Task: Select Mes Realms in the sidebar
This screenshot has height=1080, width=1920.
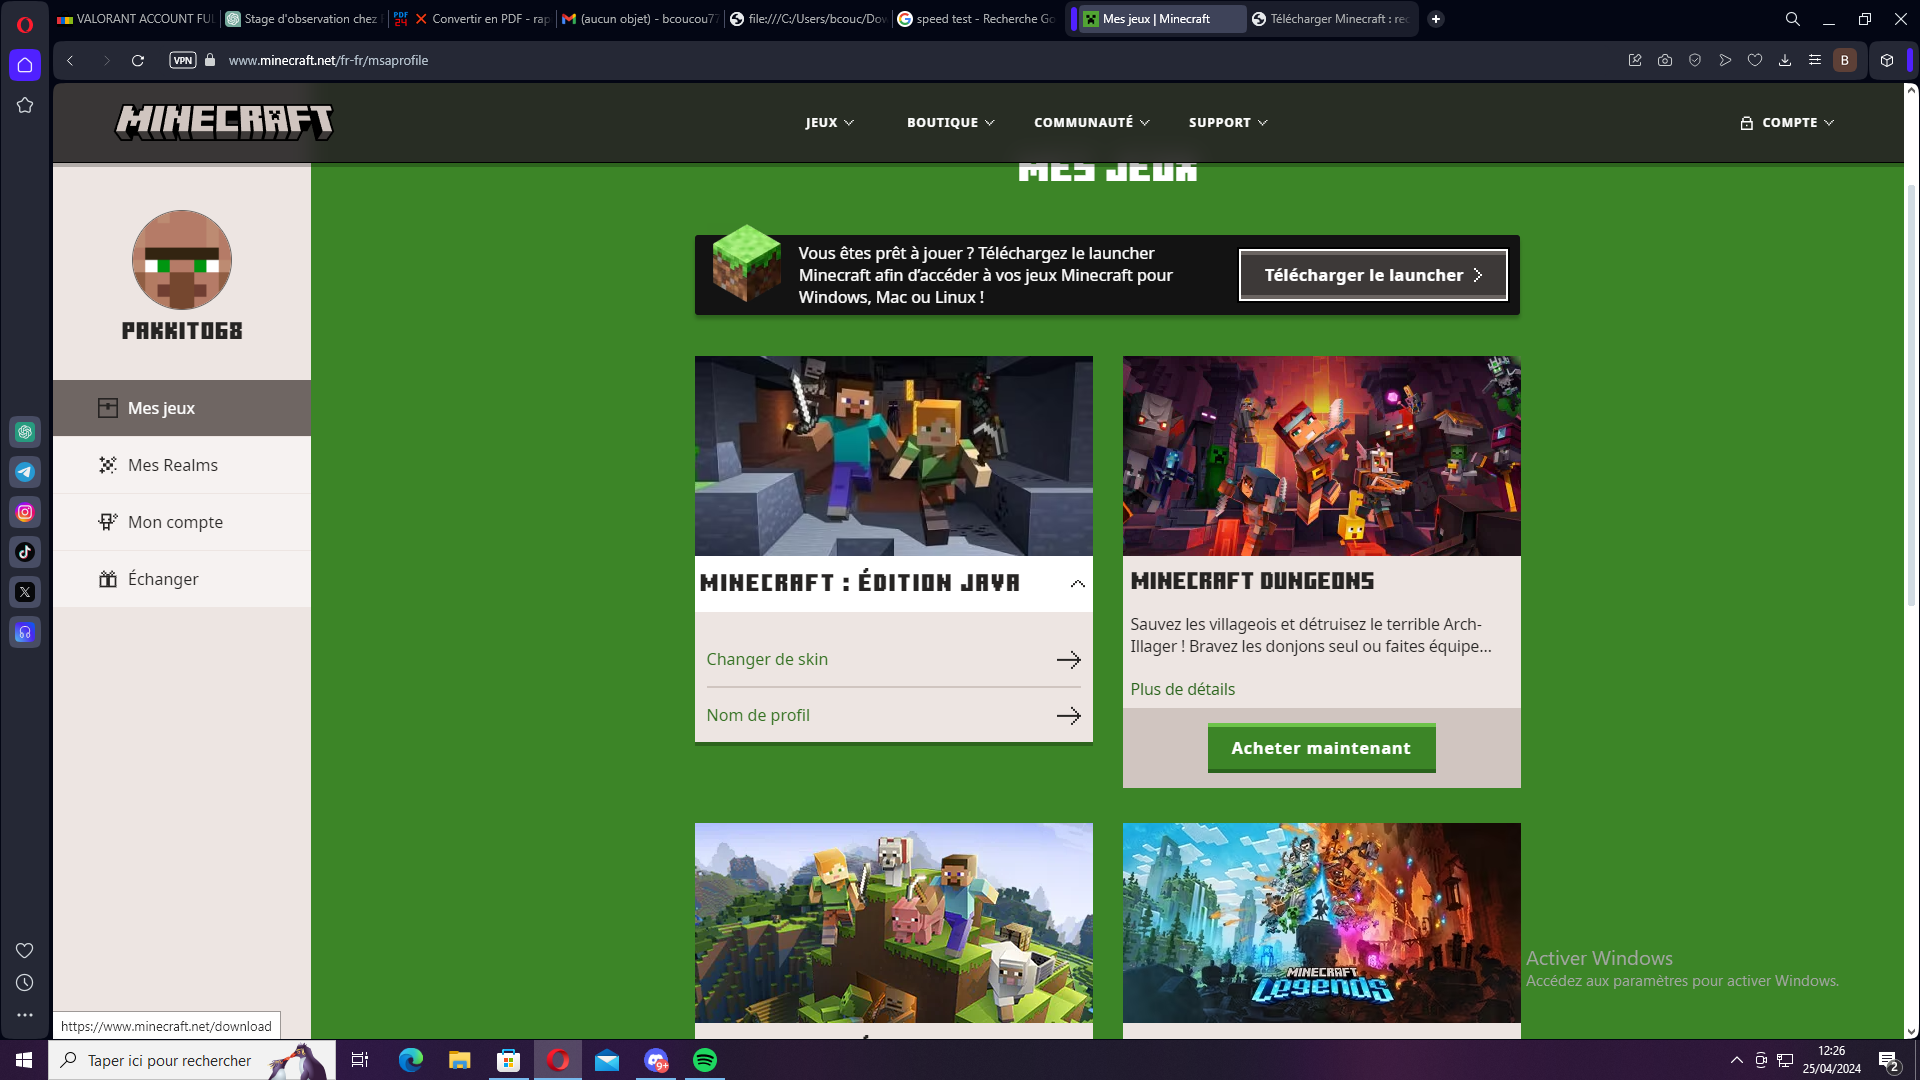Action: (x=173, y=465)
